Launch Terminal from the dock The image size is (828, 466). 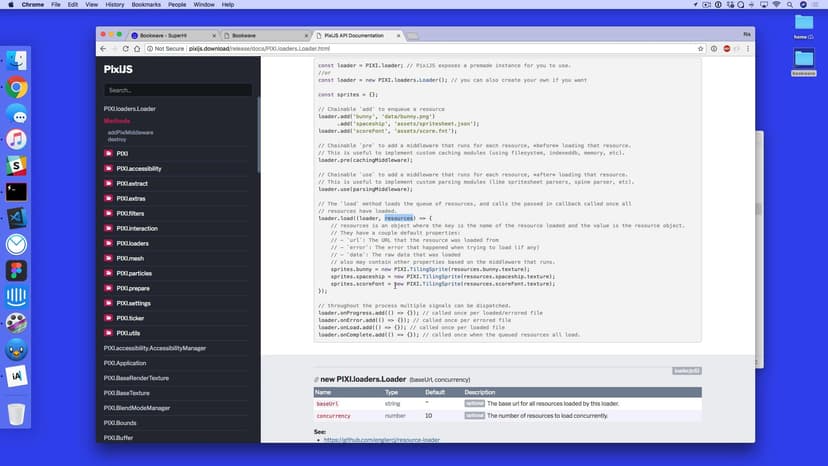(x=16, y=192)
